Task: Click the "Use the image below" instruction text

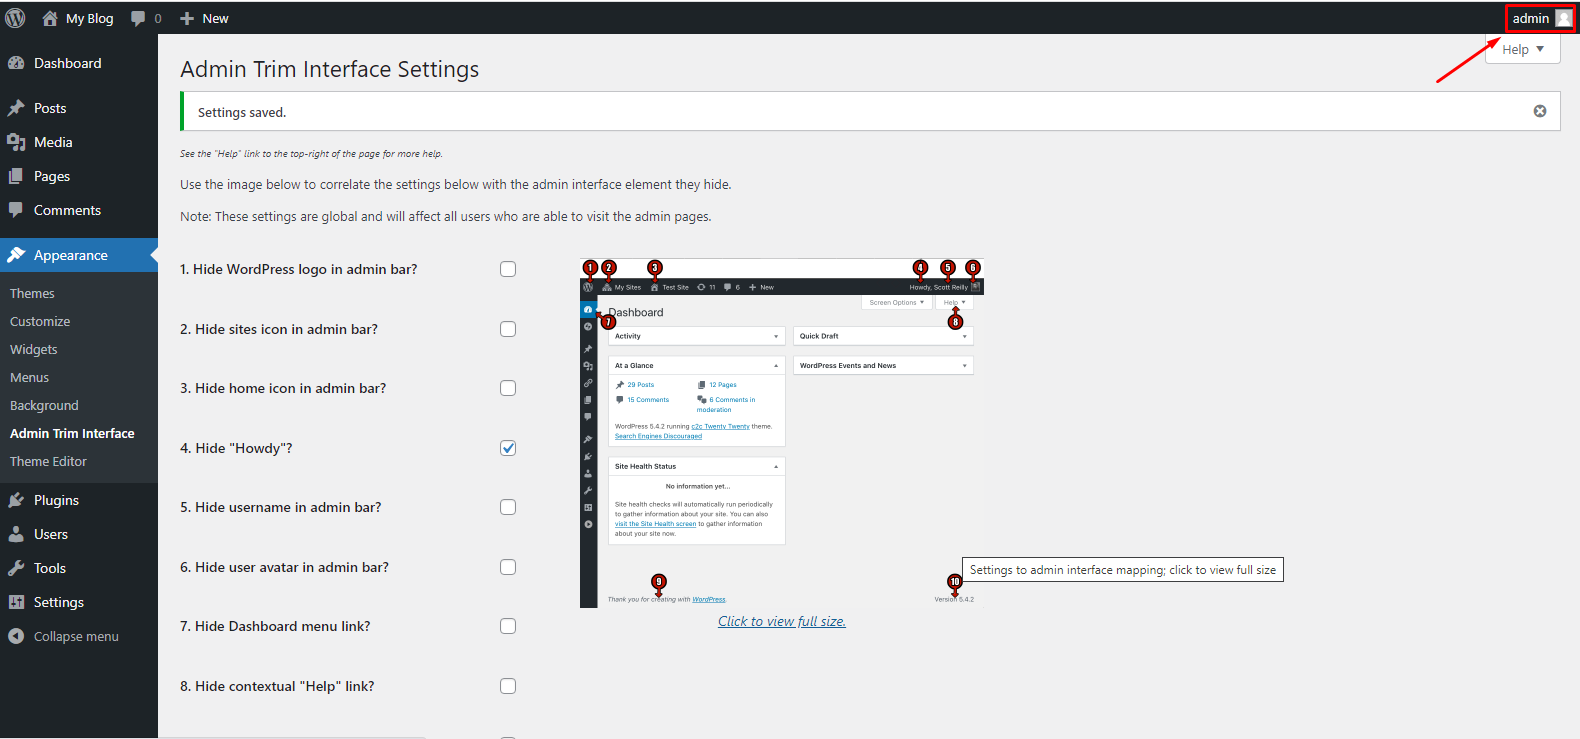Action: (456, 184)
